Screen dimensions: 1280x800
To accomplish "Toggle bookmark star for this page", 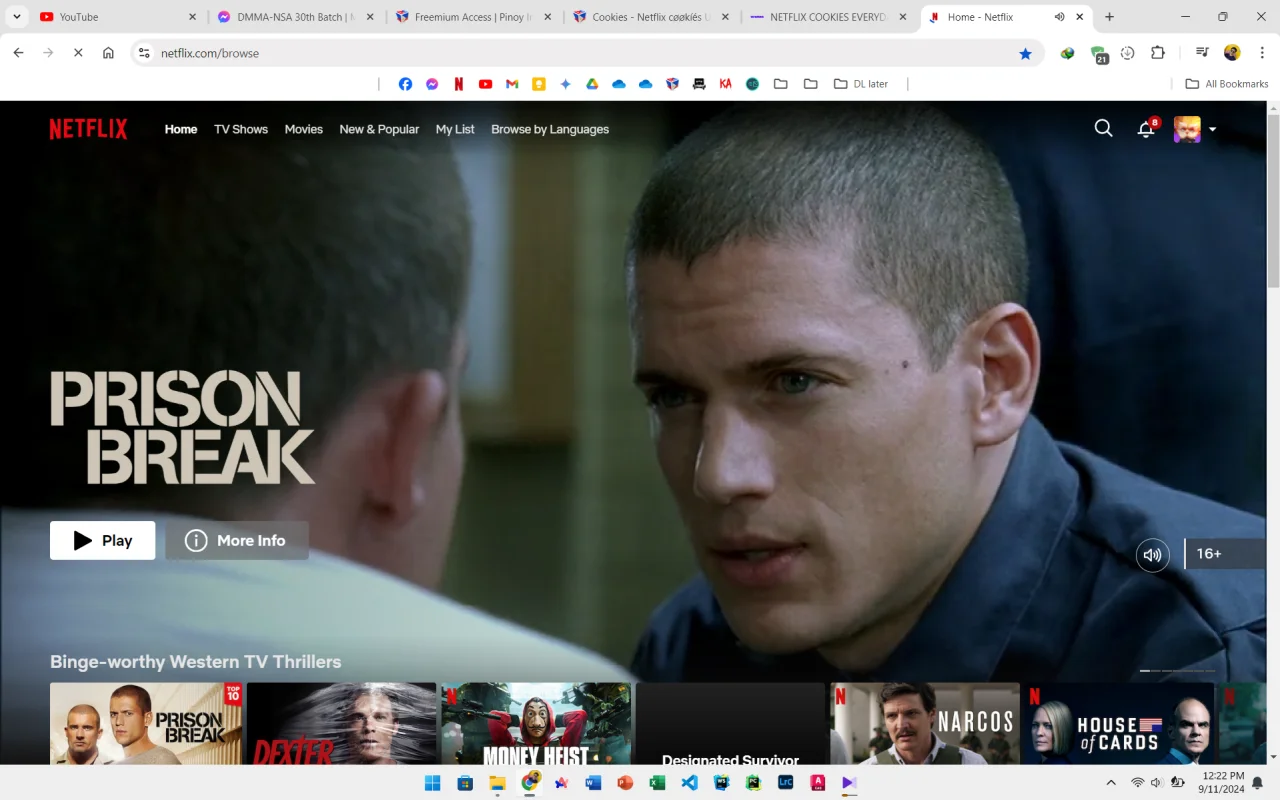I will [x=1025, y=53].
